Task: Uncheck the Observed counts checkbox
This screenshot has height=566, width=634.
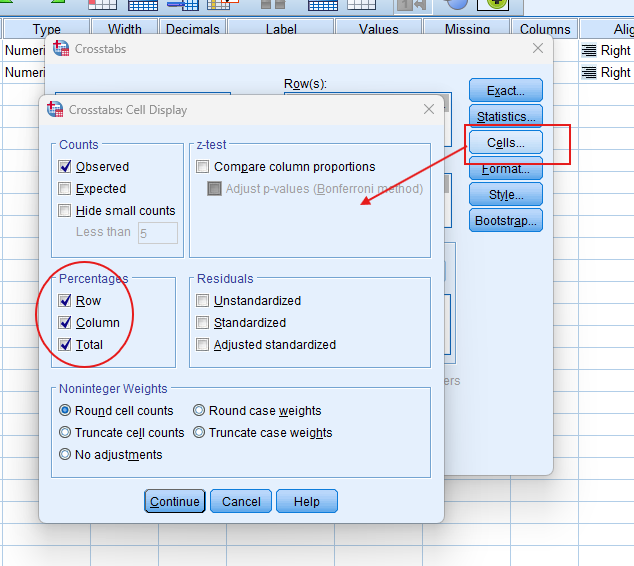Action: click(x=66, y=167)
